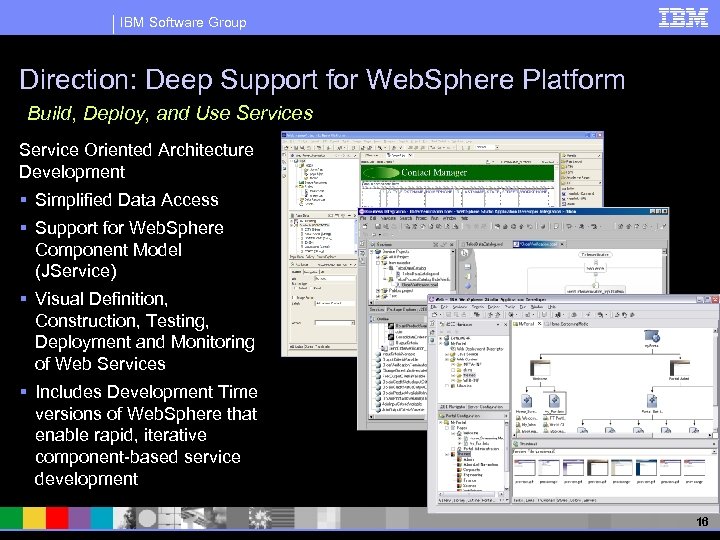Select the highlighted file in Services tree
The width and height of the screenshot is (720, 540).
pyautogui.click(x=419, y=285)
